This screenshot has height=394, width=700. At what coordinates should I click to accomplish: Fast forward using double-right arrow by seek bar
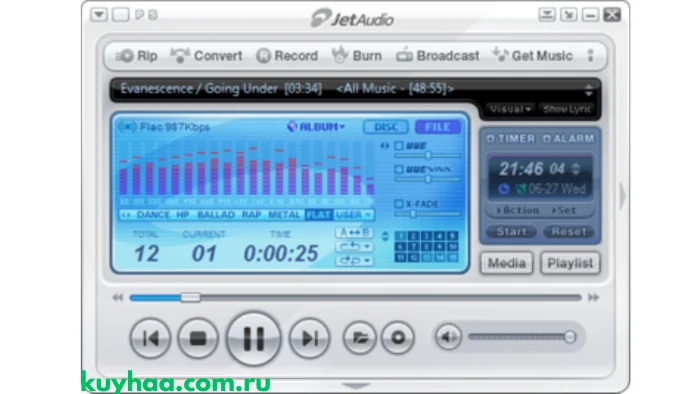coord(593,298)
